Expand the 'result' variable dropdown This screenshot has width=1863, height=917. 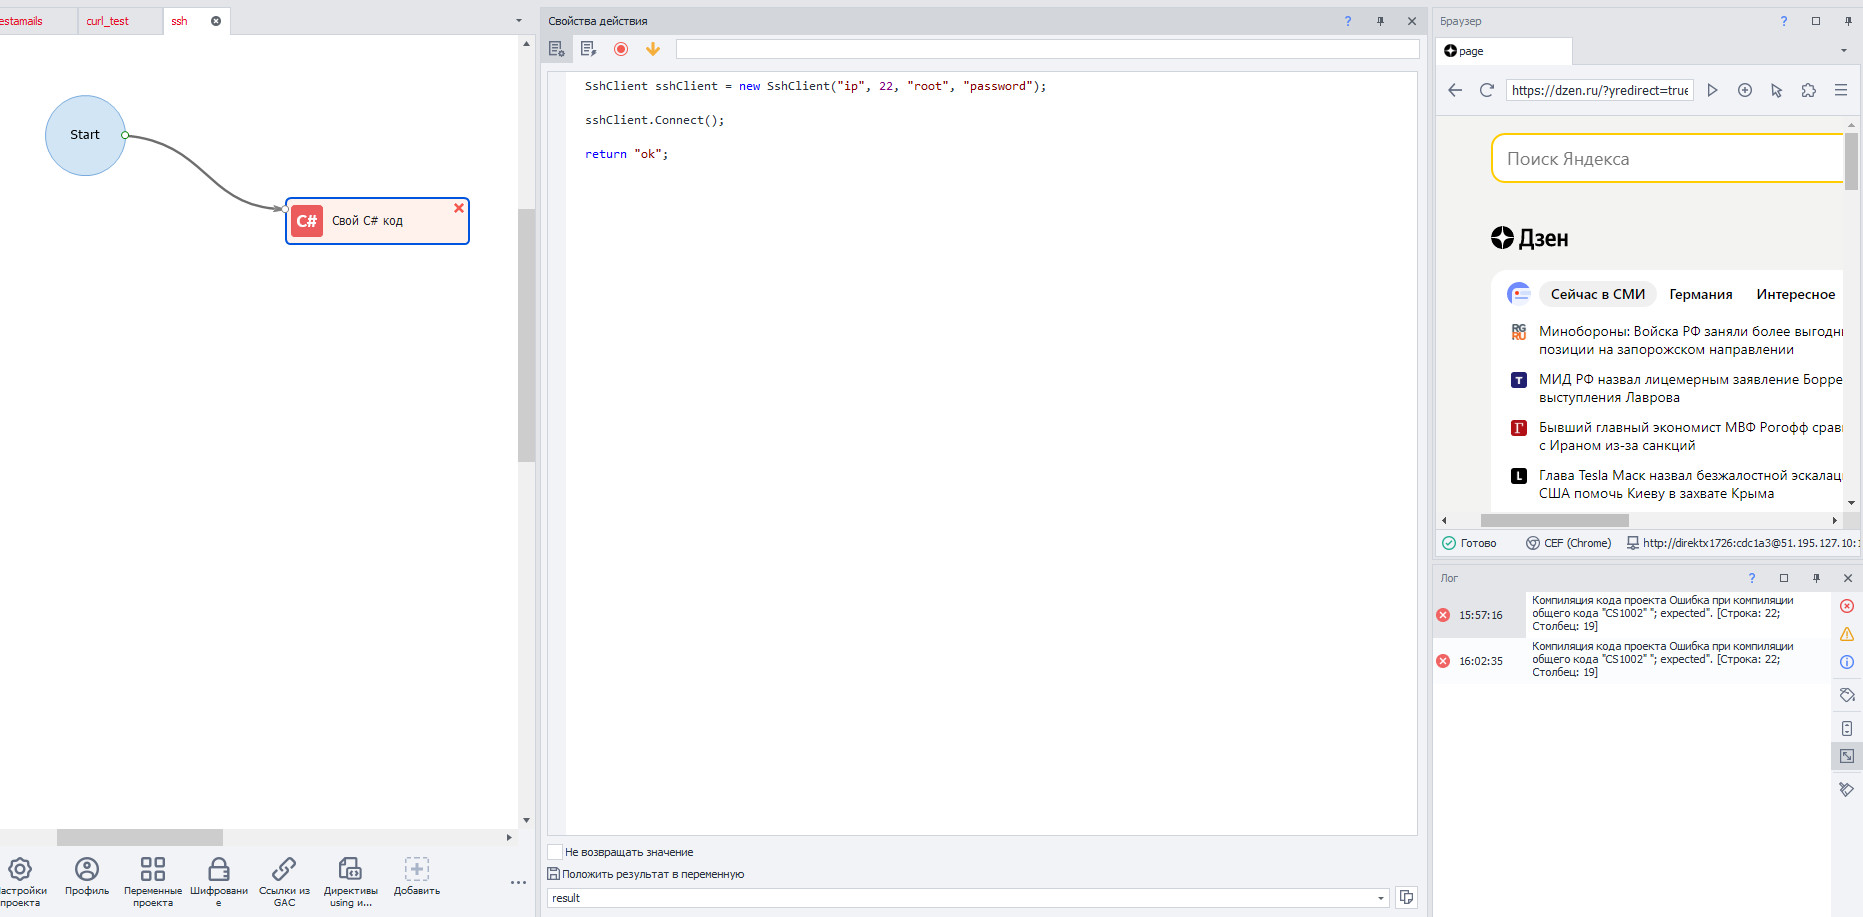coord(1381,898)
